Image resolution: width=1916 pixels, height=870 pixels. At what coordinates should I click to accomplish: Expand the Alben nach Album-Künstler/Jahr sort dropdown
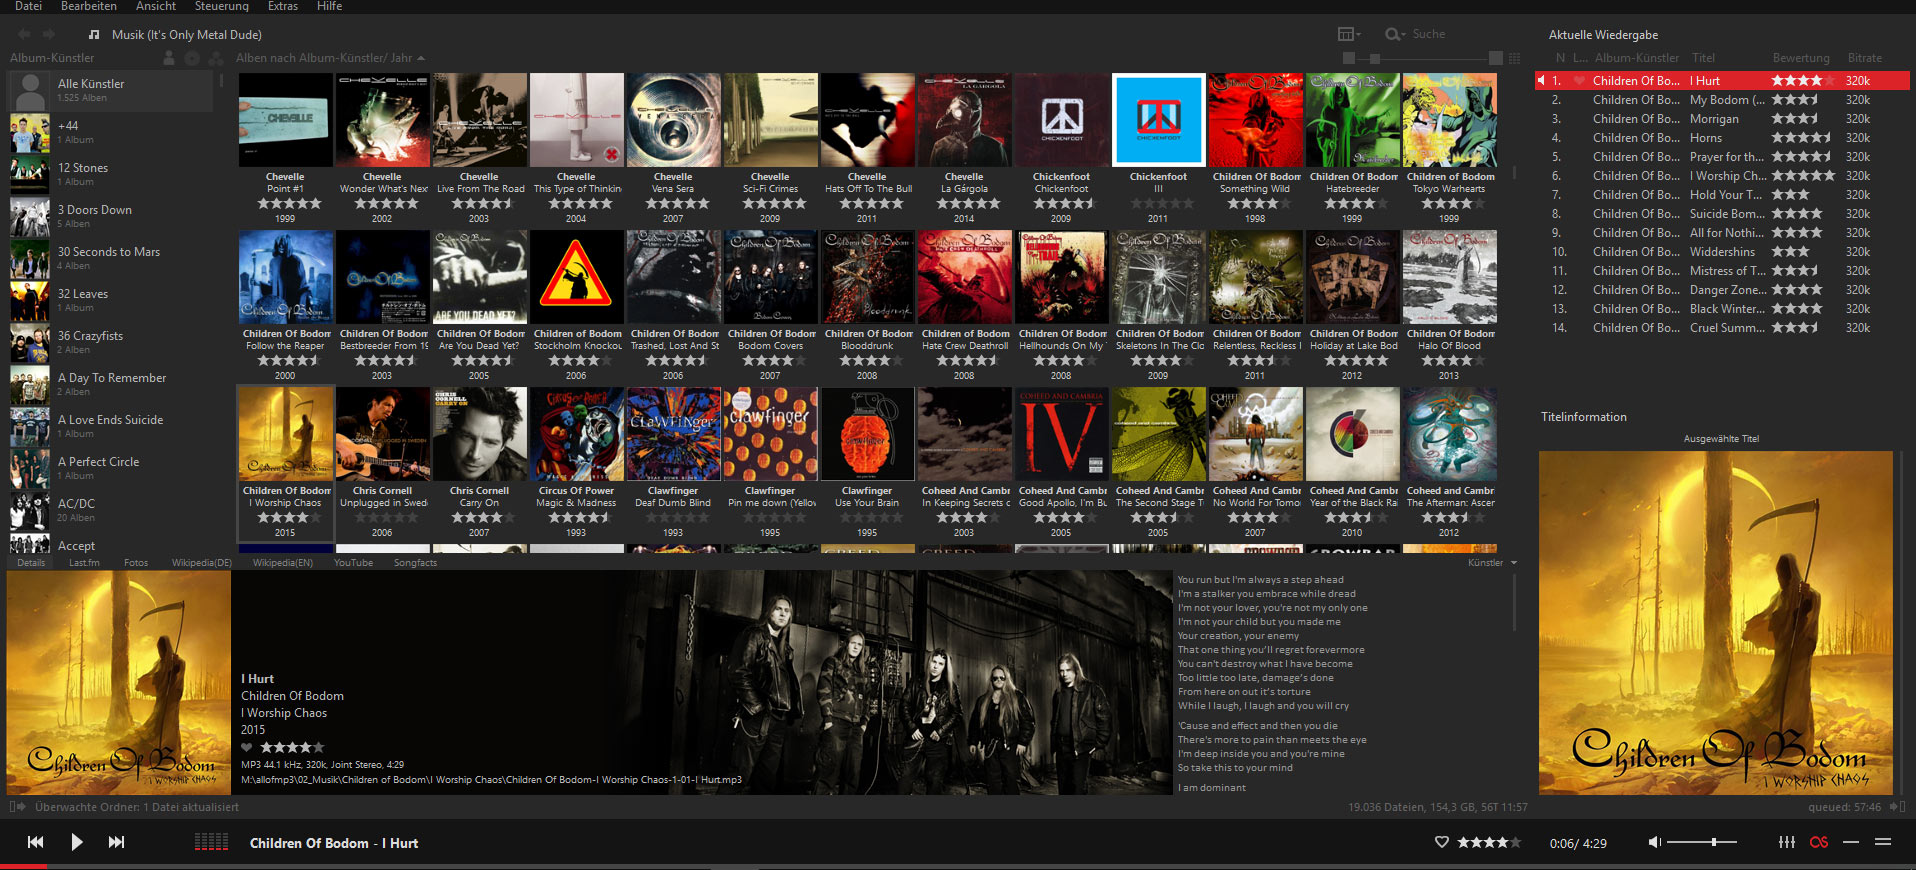pyautogui.click(x=330, y=58)
